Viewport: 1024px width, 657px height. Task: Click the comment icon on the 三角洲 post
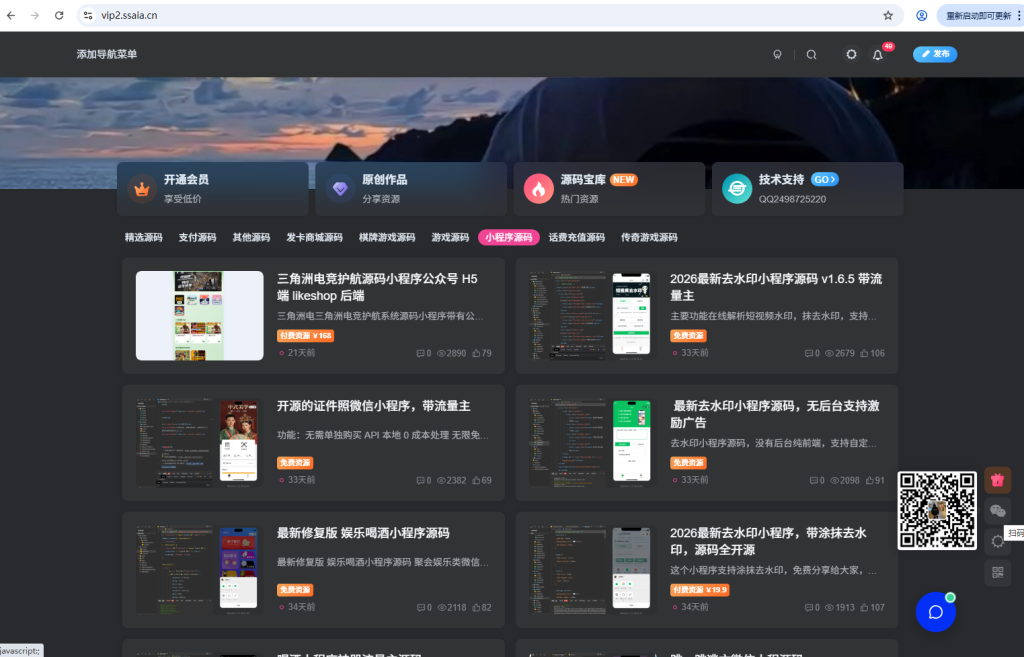pos(420,353)
